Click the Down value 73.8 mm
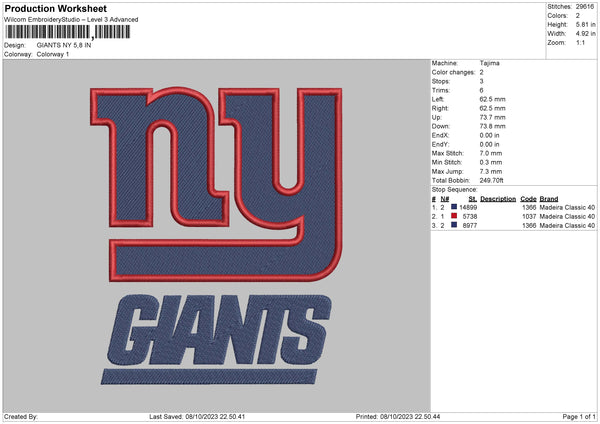 tap(492, 126)
